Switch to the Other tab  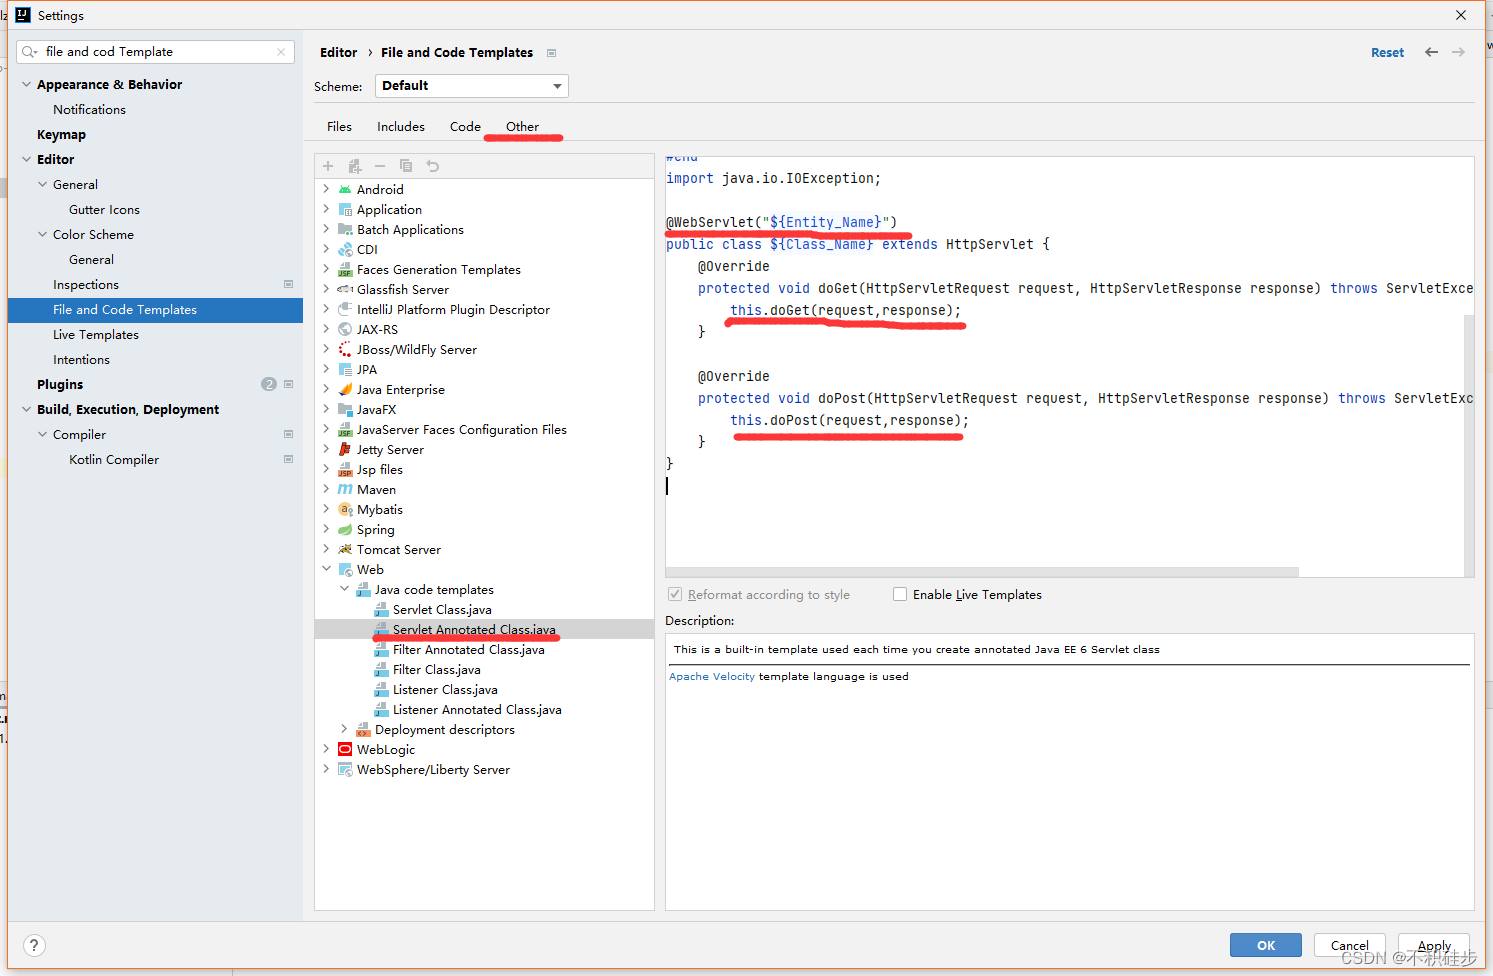(x=522, y=126)
